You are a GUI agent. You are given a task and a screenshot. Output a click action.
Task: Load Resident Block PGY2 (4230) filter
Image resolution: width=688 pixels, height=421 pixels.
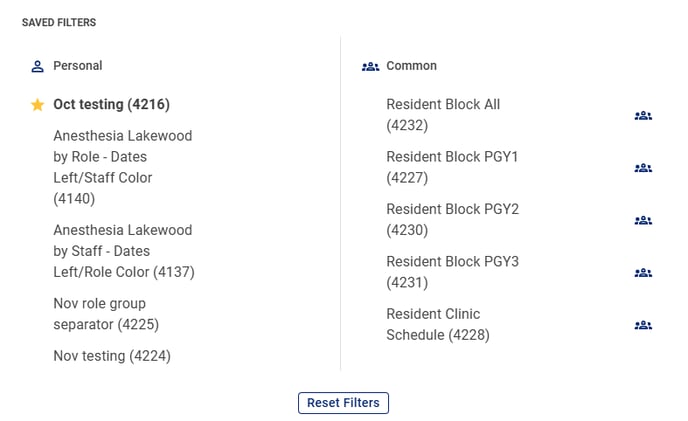[x=452, y=219]
